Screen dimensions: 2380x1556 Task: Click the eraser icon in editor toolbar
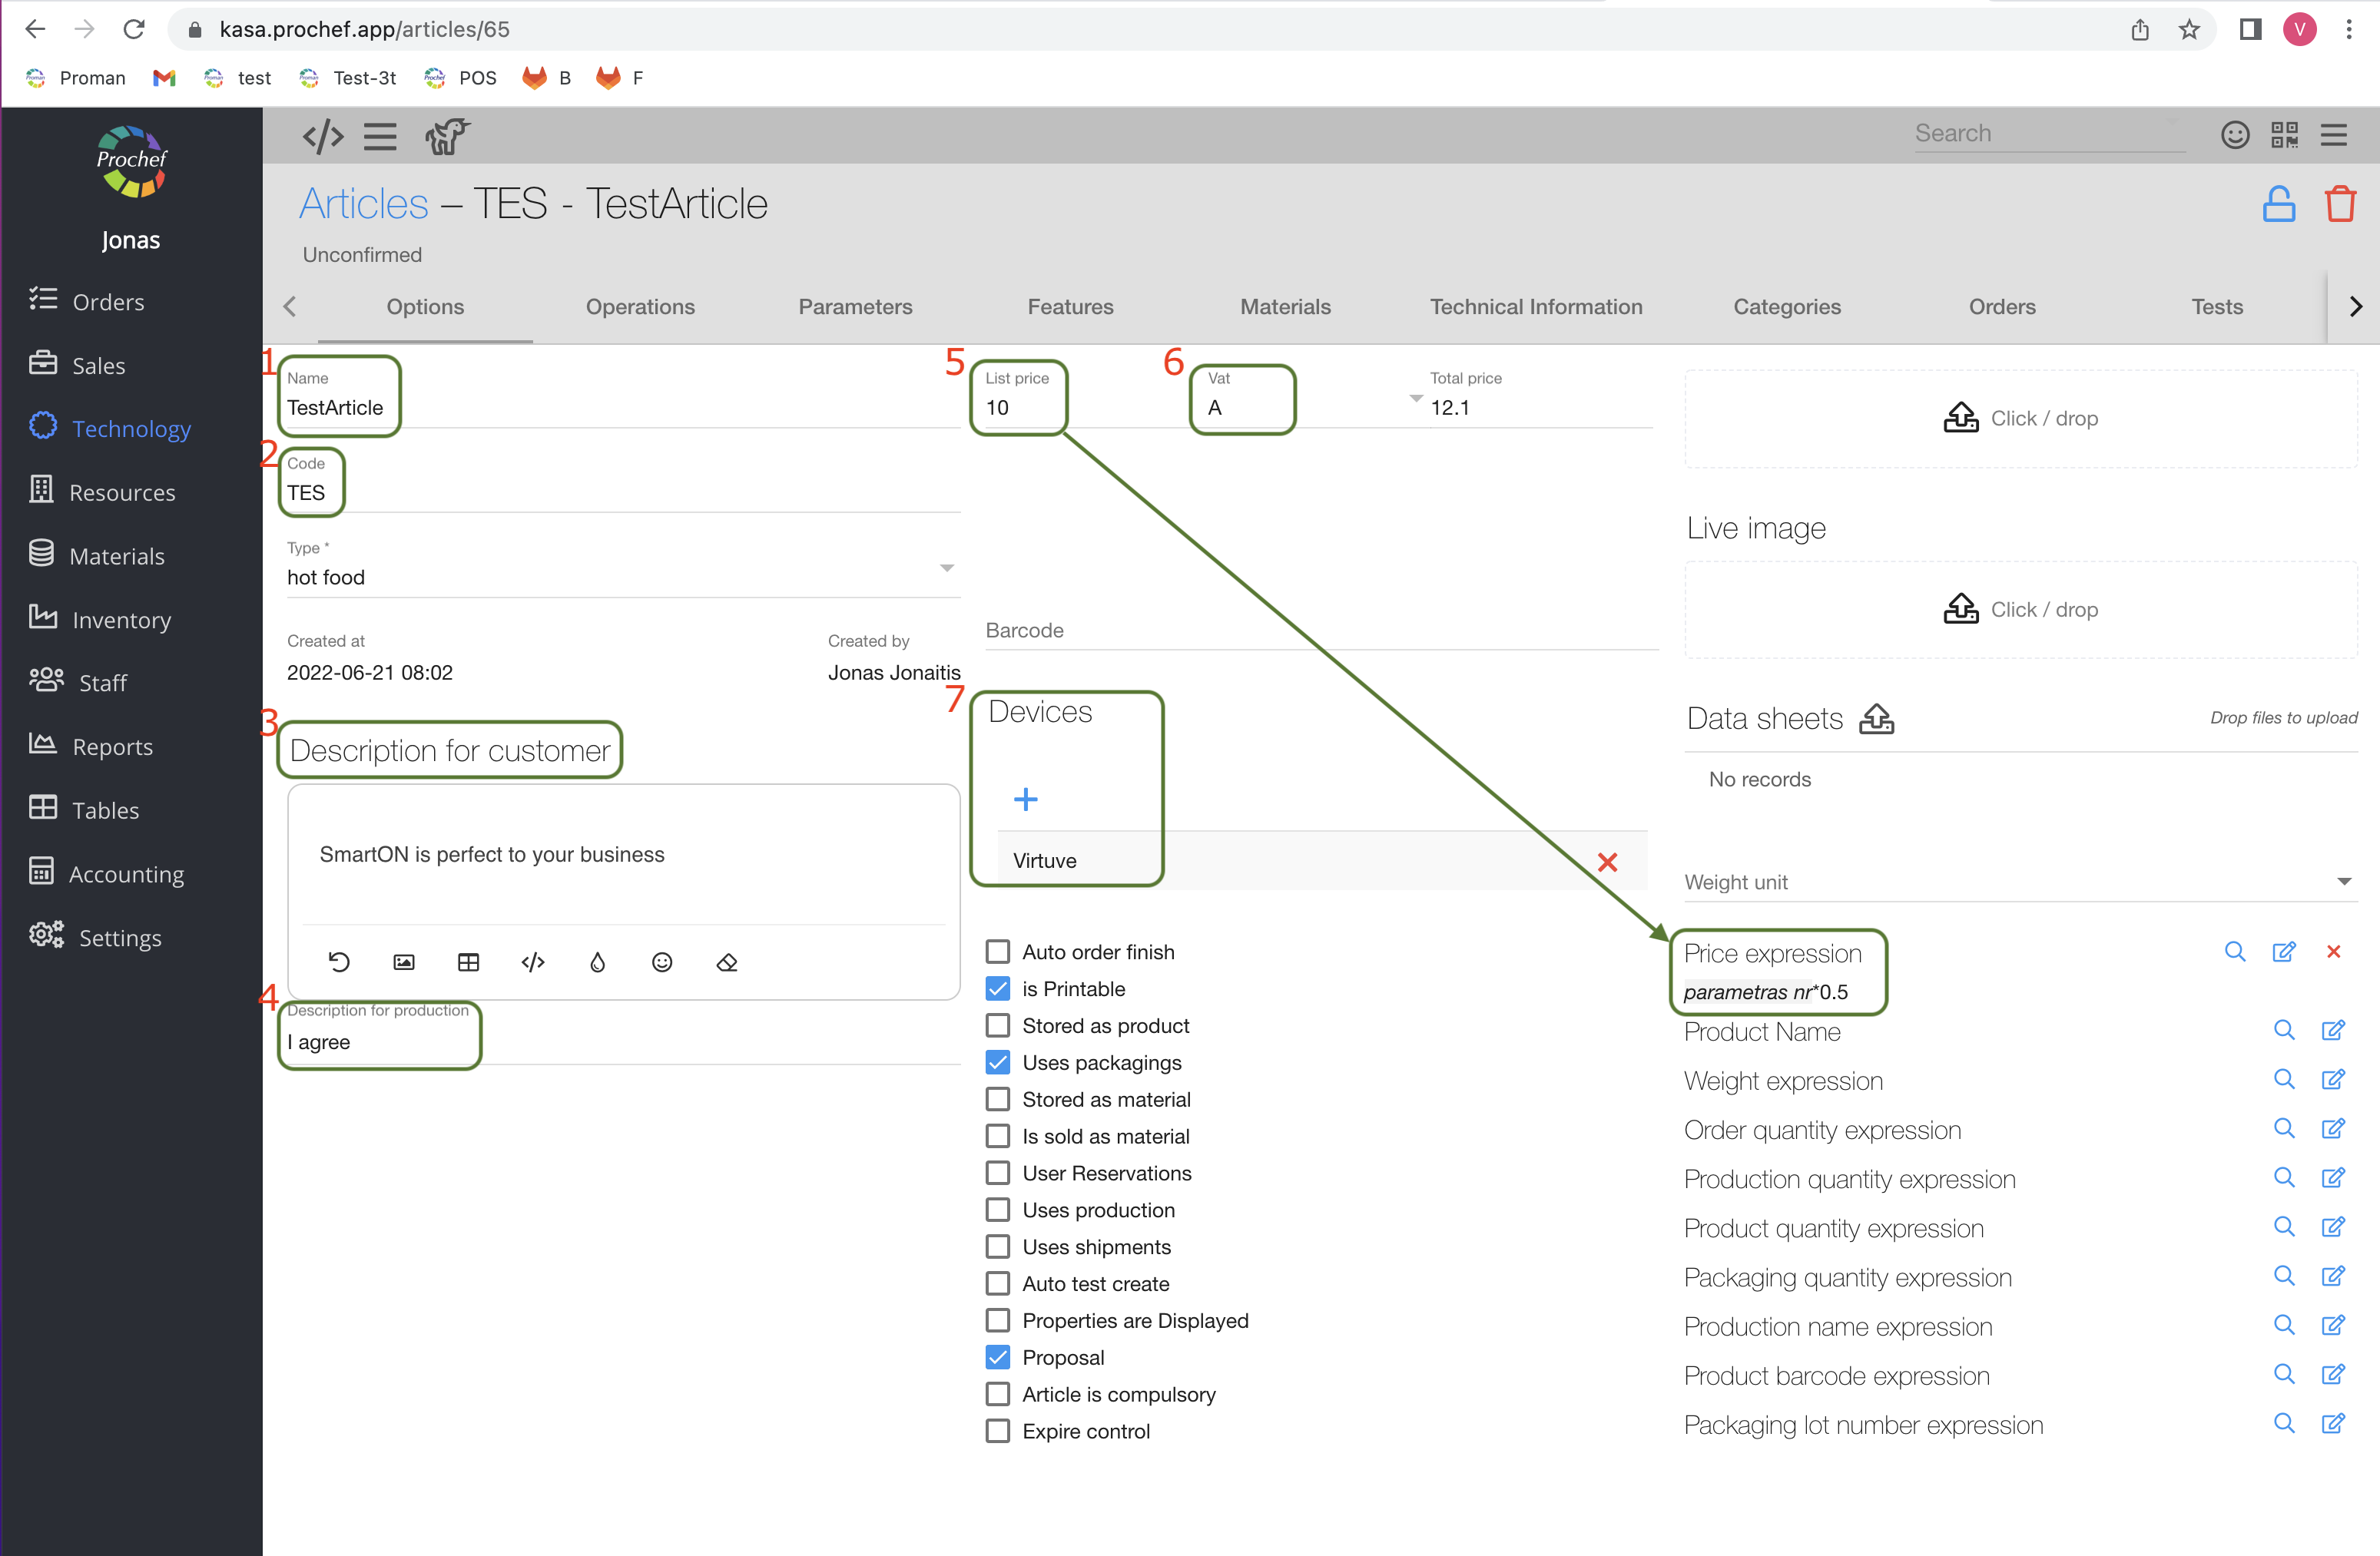(727, 962)
